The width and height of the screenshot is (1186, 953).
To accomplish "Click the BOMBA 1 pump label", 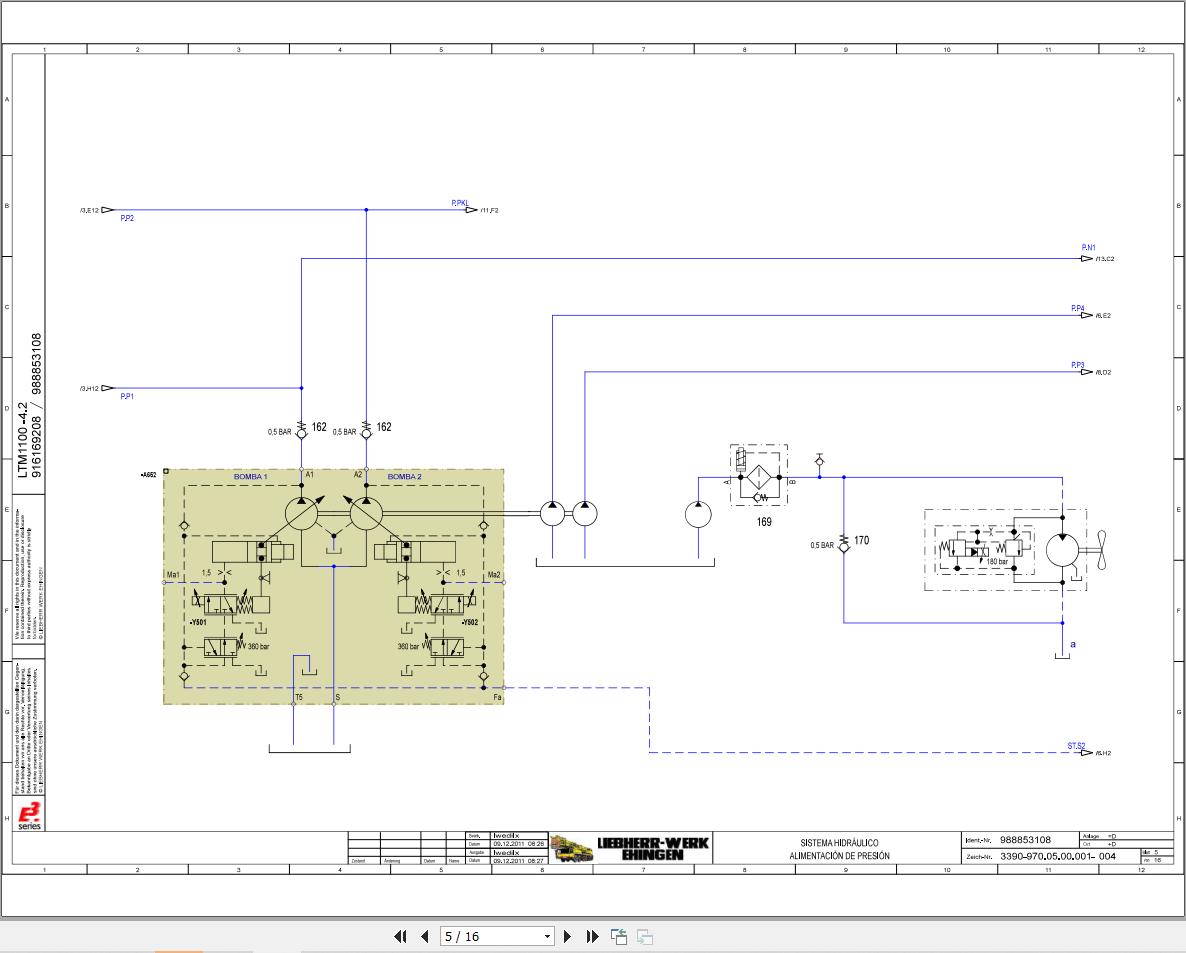I will tap(250, 476).
